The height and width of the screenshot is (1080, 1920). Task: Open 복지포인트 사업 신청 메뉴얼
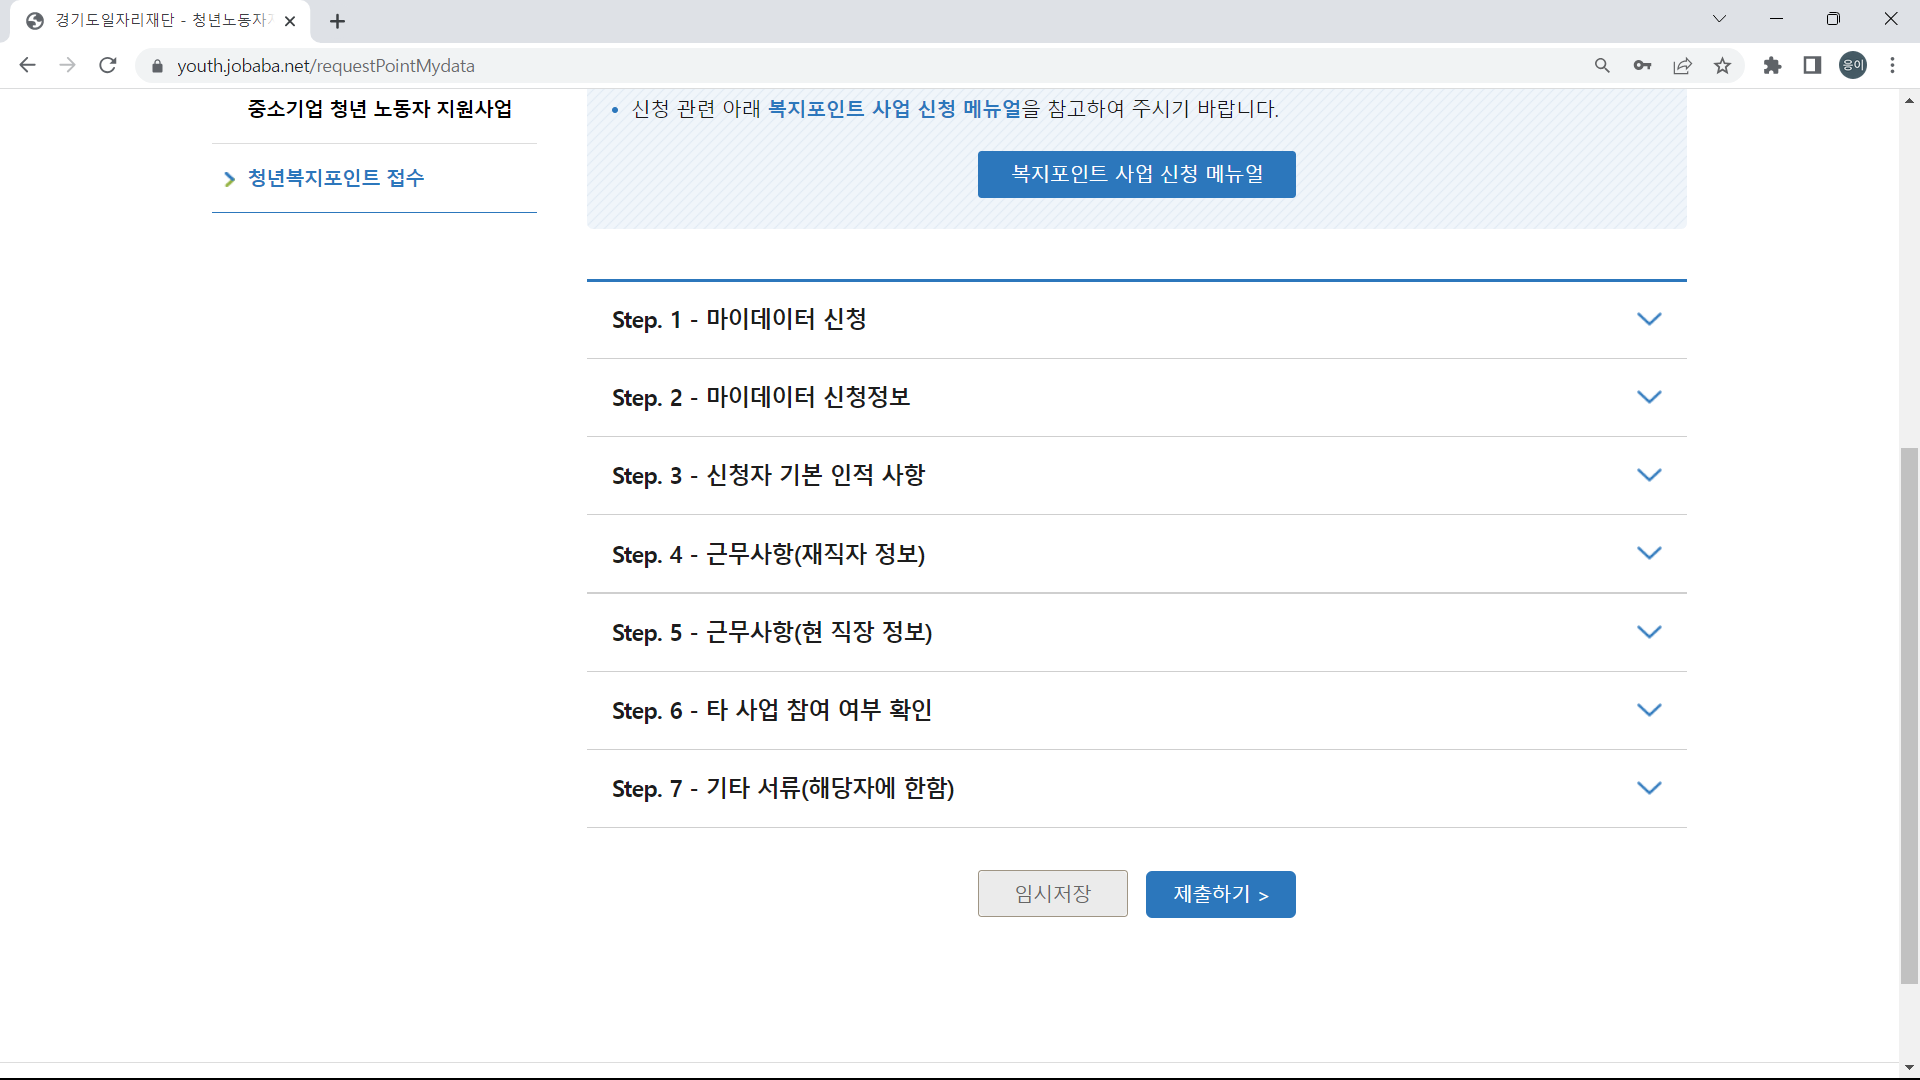point(1136,174)
